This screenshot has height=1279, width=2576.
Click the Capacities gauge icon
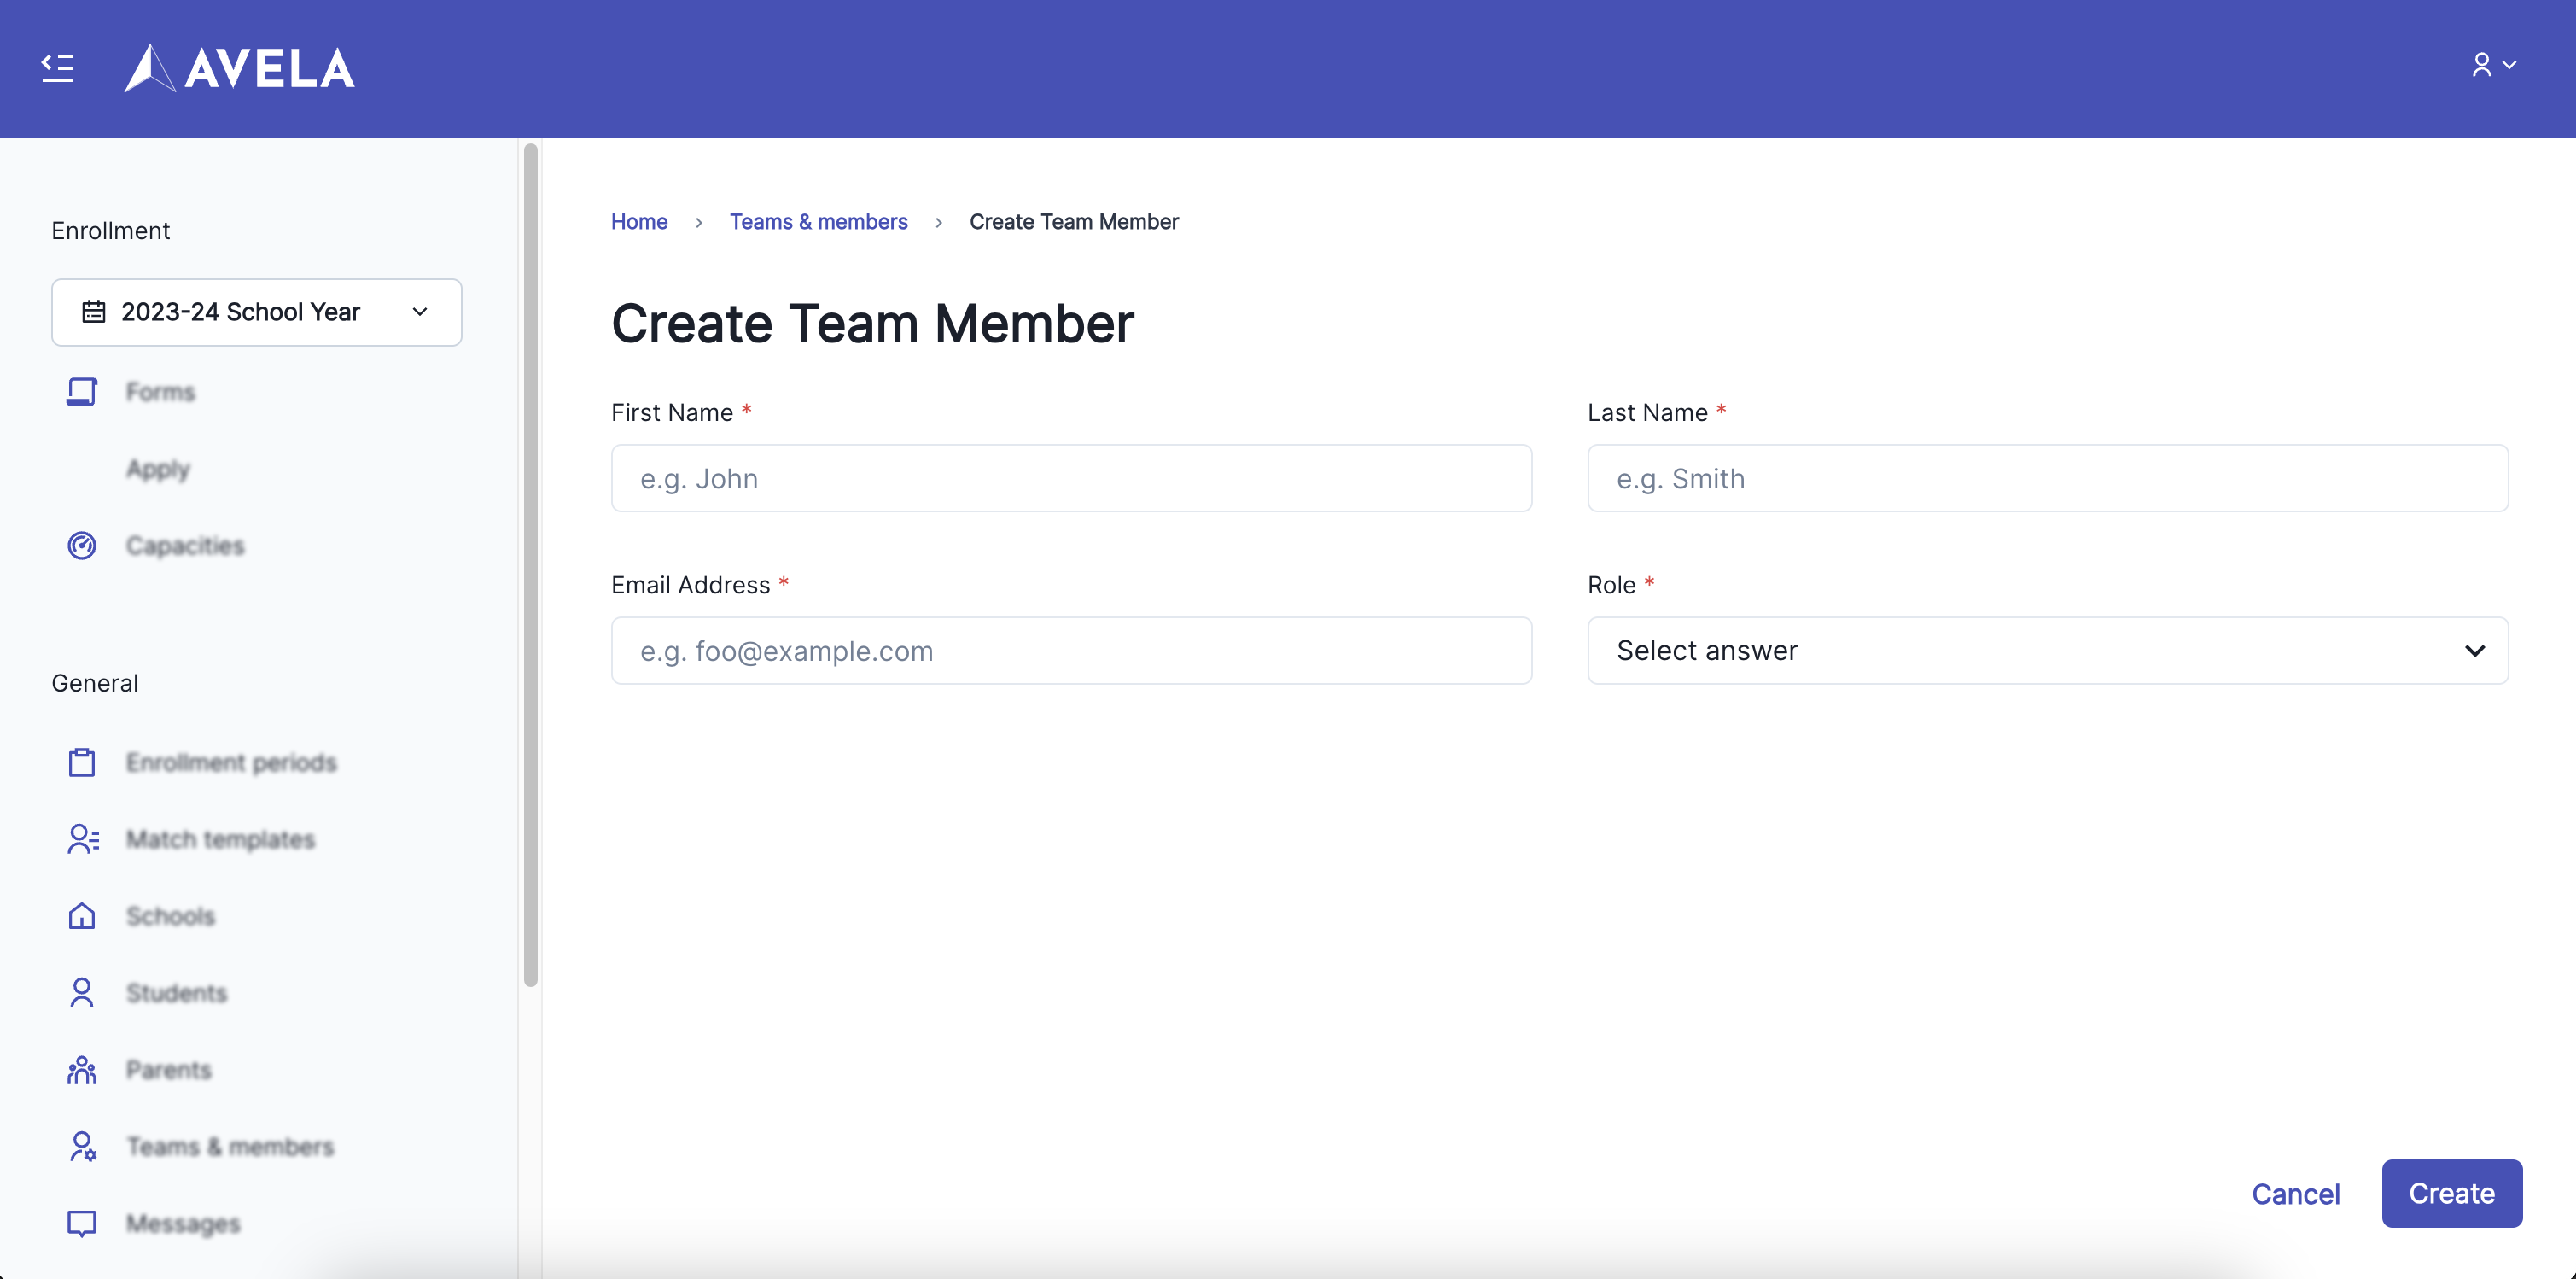pyautogui.click(x=82, y=545)
